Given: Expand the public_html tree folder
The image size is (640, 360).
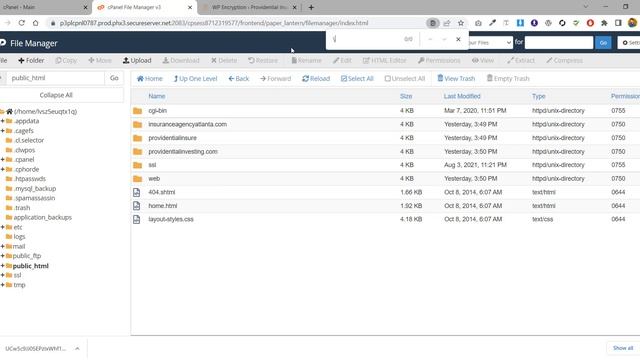Looking at the screenshot, I should tap(2, 266).
